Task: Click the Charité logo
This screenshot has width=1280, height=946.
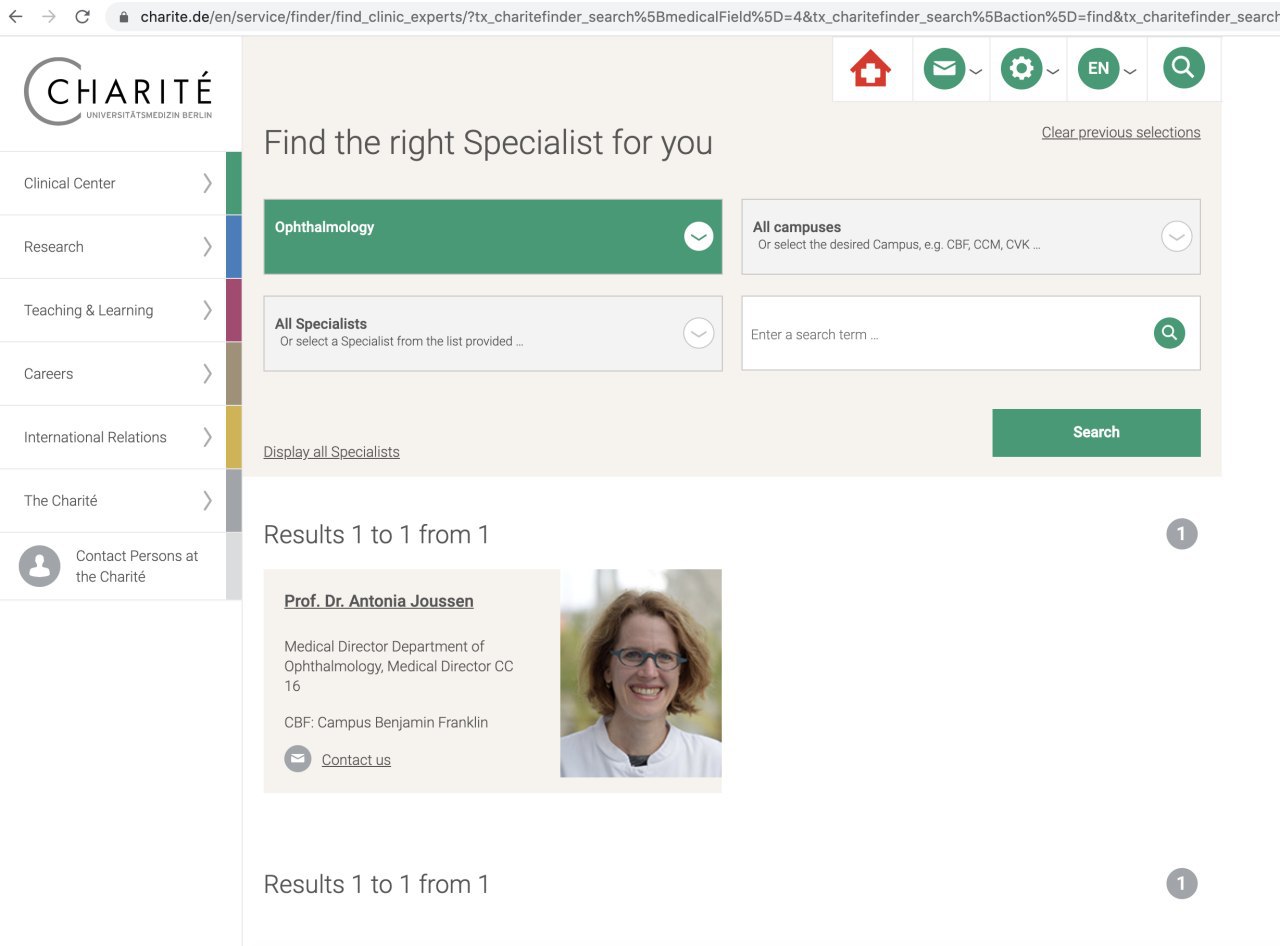Action: click(119, 91)
